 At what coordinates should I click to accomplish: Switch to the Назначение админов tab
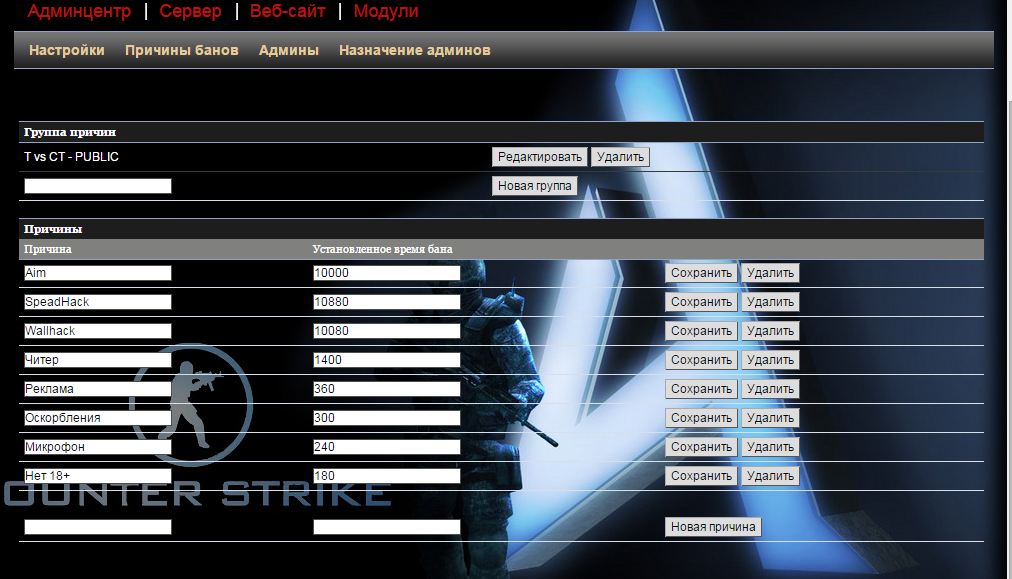click(x=414, y=50)
